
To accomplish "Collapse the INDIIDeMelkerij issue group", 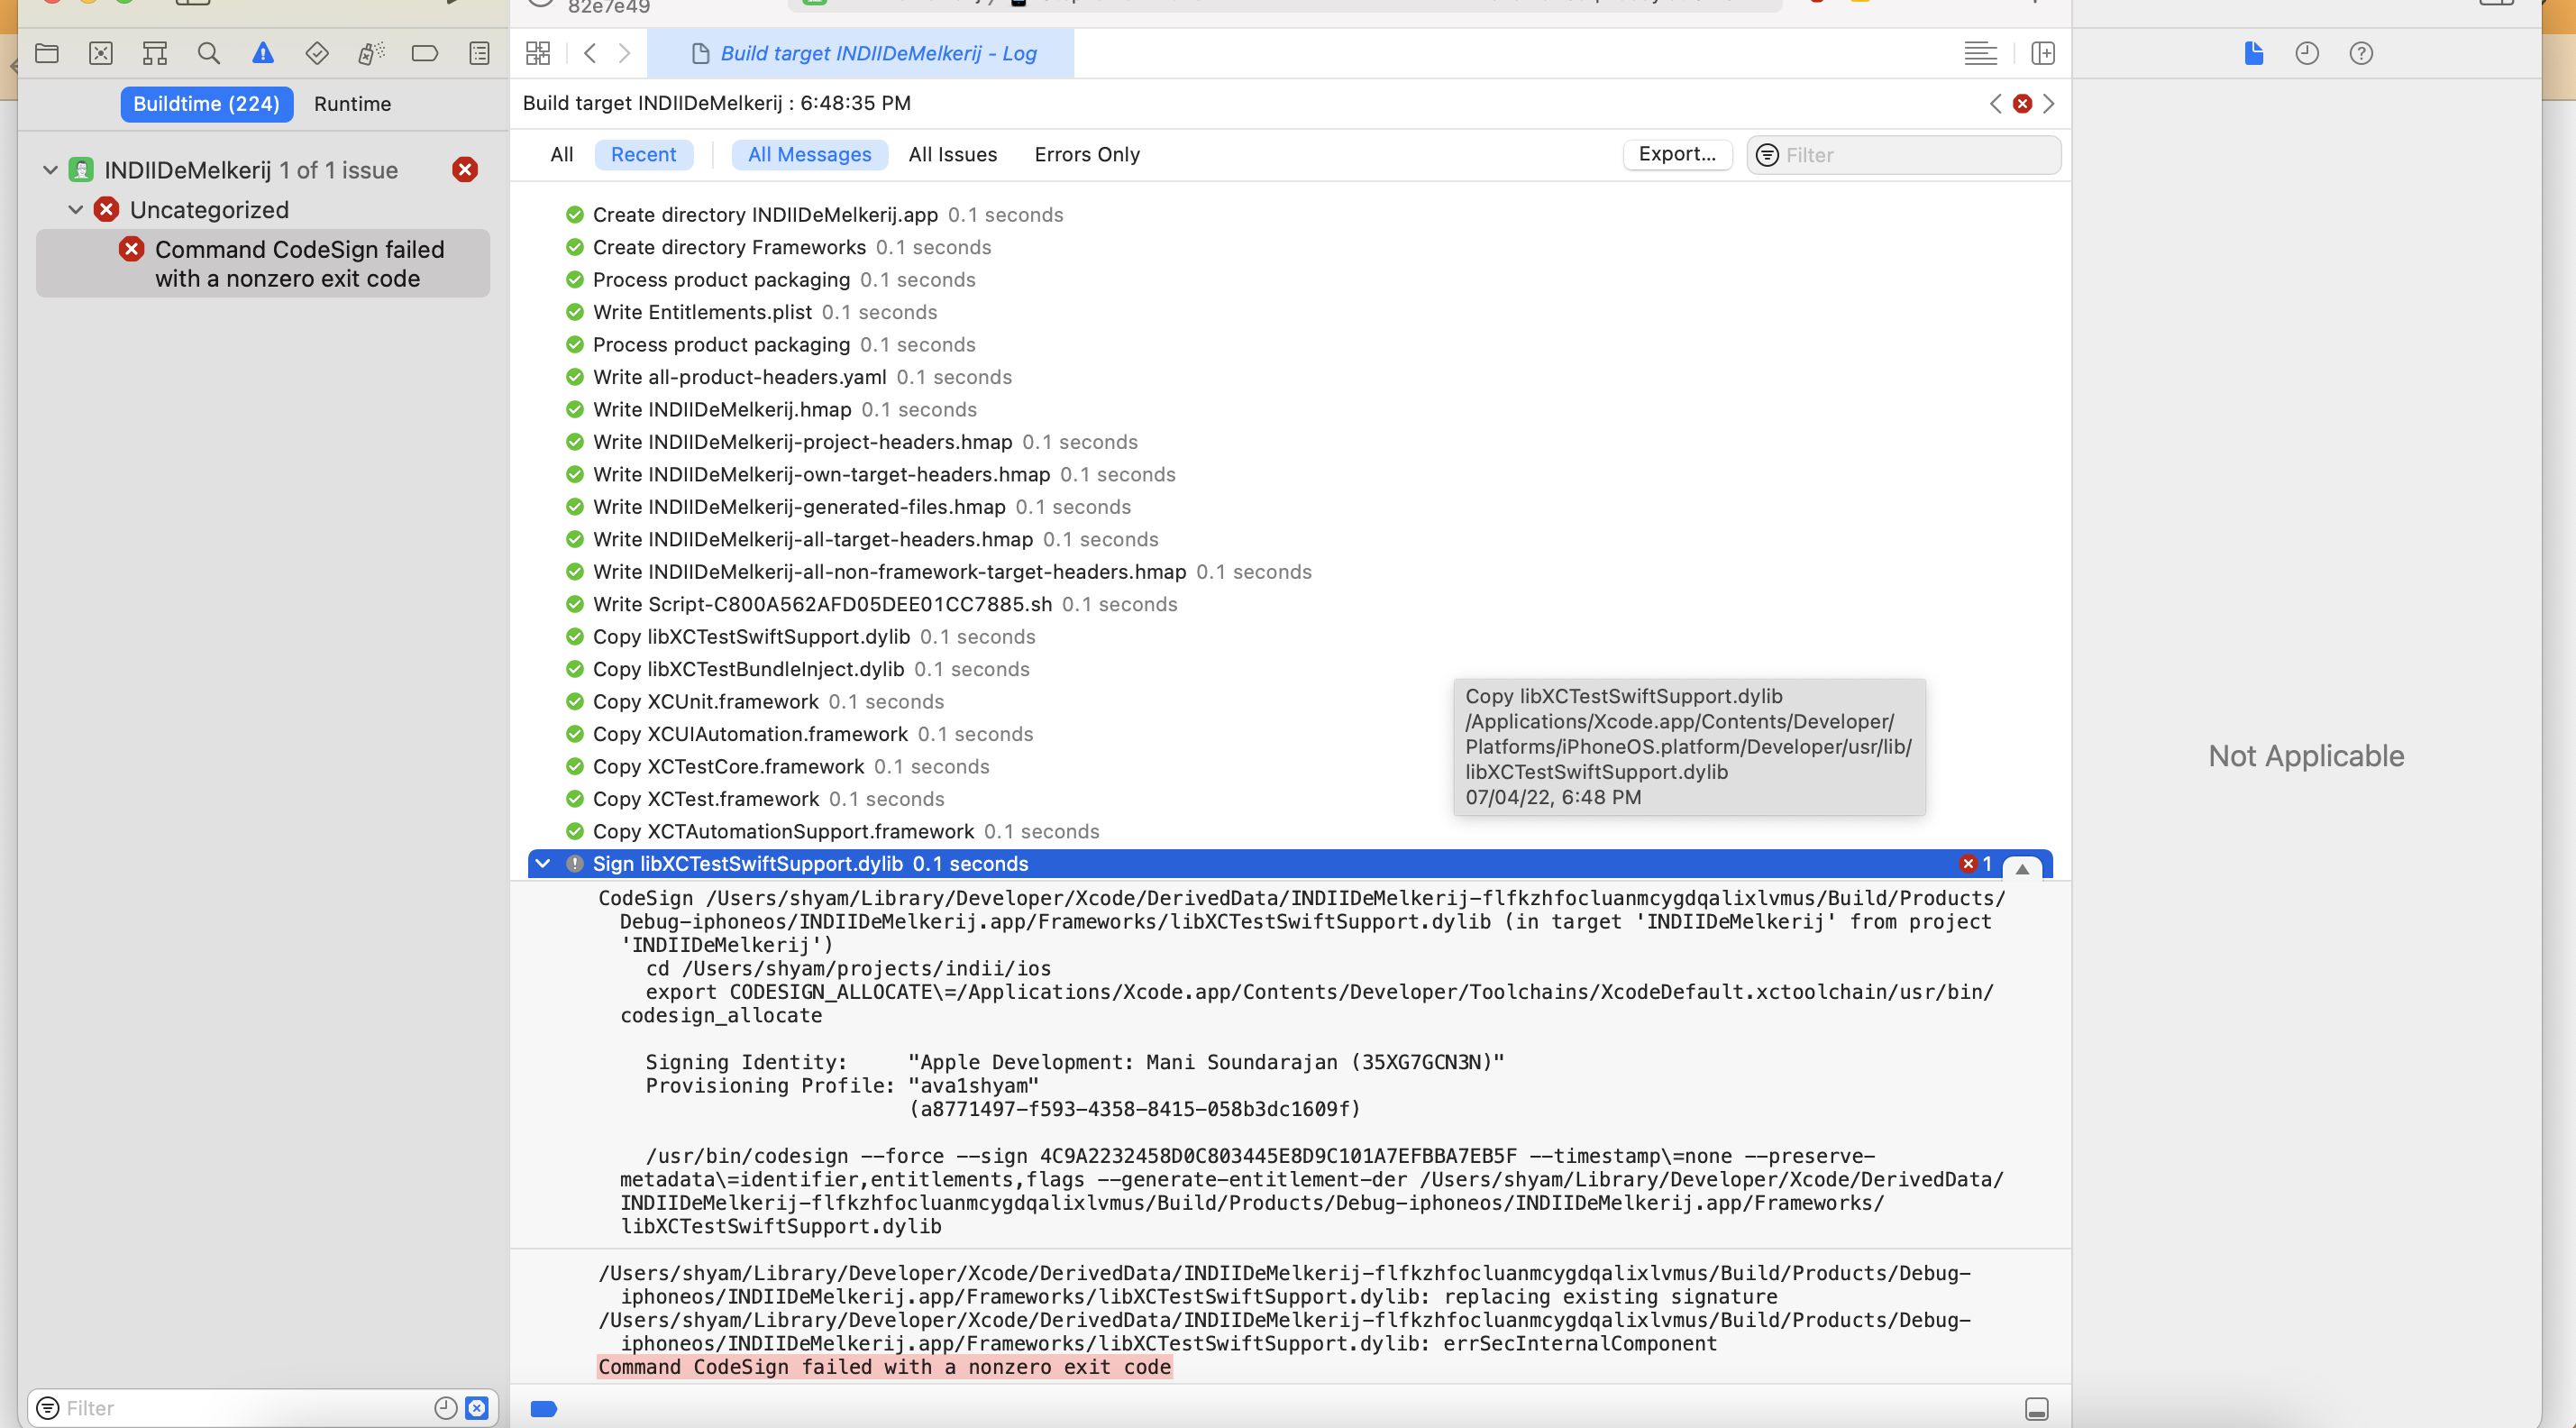I will point(50,170).
